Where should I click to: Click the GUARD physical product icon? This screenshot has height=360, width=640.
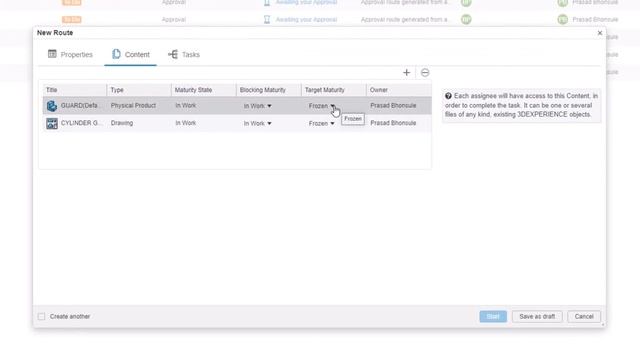(x=52, y=106)
